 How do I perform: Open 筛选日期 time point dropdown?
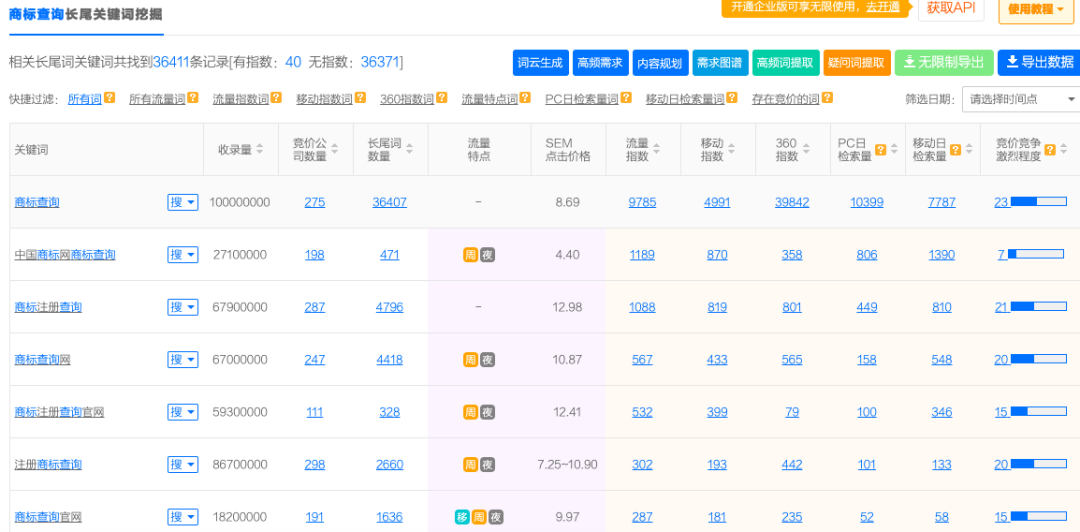(x=1021, y=99)
